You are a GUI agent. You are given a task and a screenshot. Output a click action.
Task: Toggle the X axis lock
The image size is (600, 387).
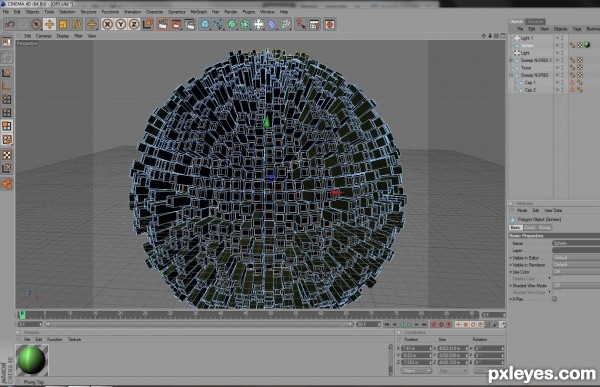[108, 24]
